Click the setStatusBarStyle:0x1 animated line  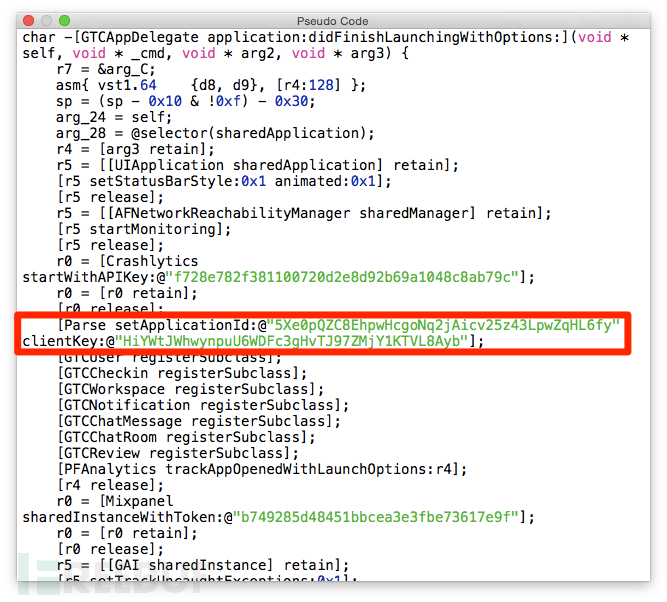tap(224, 181)
